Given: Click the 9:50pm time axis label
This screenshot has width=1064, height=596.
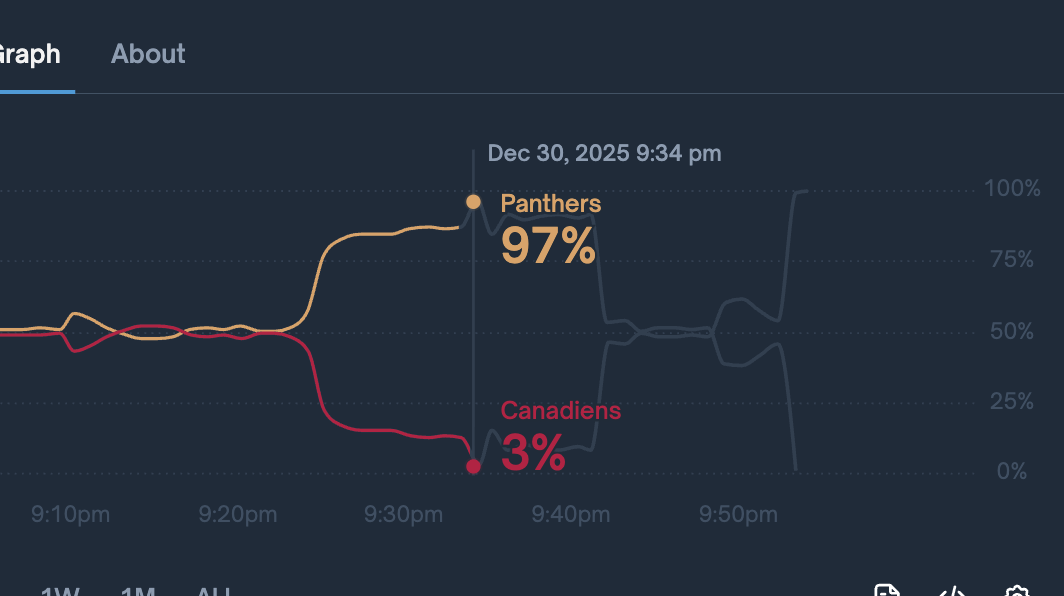Looking at the screenshot, I should point(738,515).
